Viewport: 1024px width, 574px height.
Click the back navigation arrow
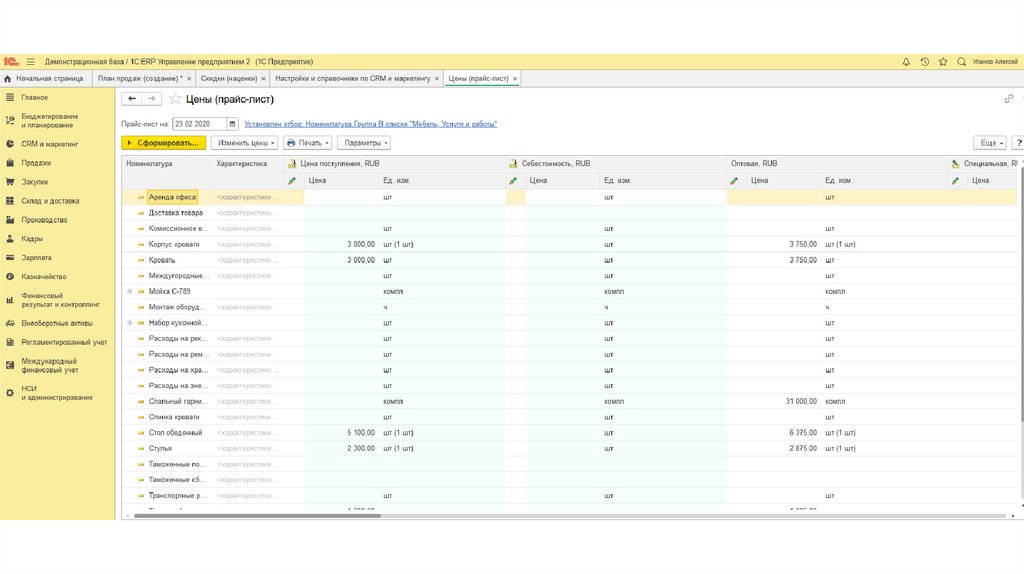tap(132, 99)
